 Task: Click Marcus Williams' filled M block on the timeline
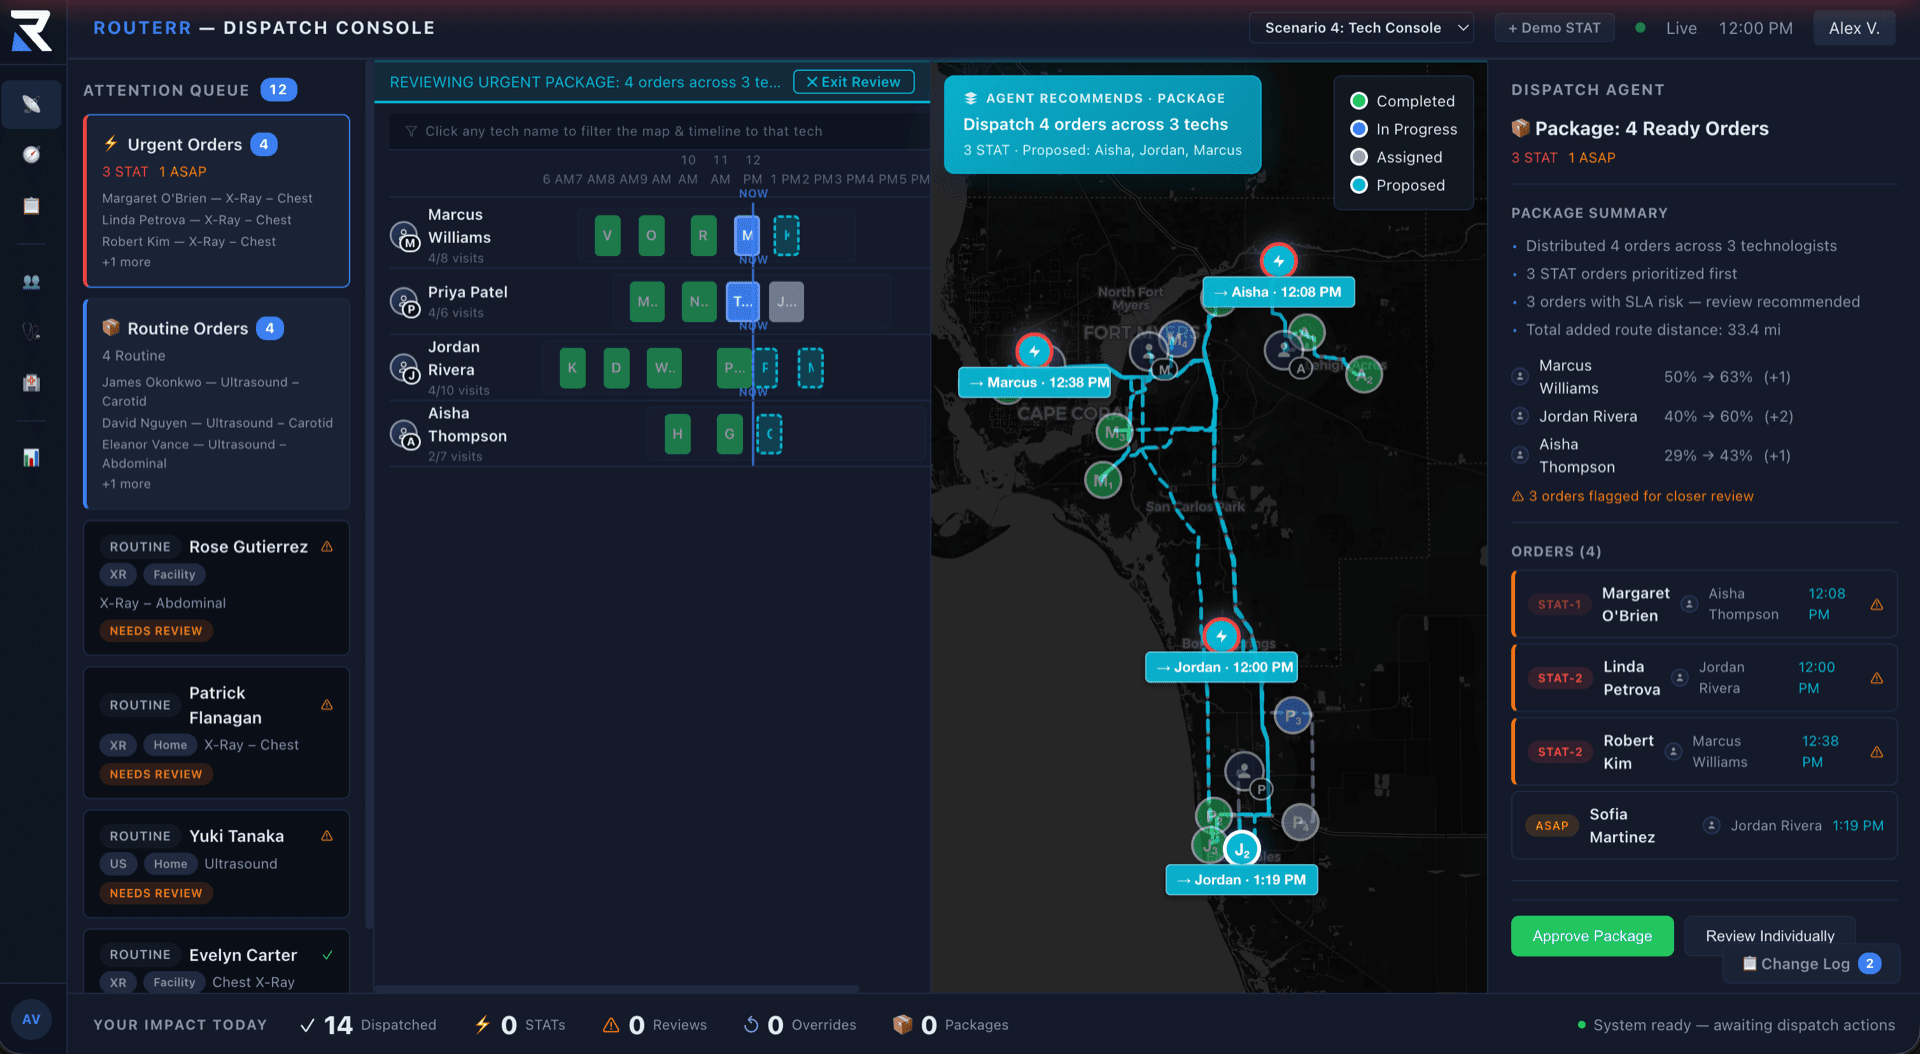746,236
